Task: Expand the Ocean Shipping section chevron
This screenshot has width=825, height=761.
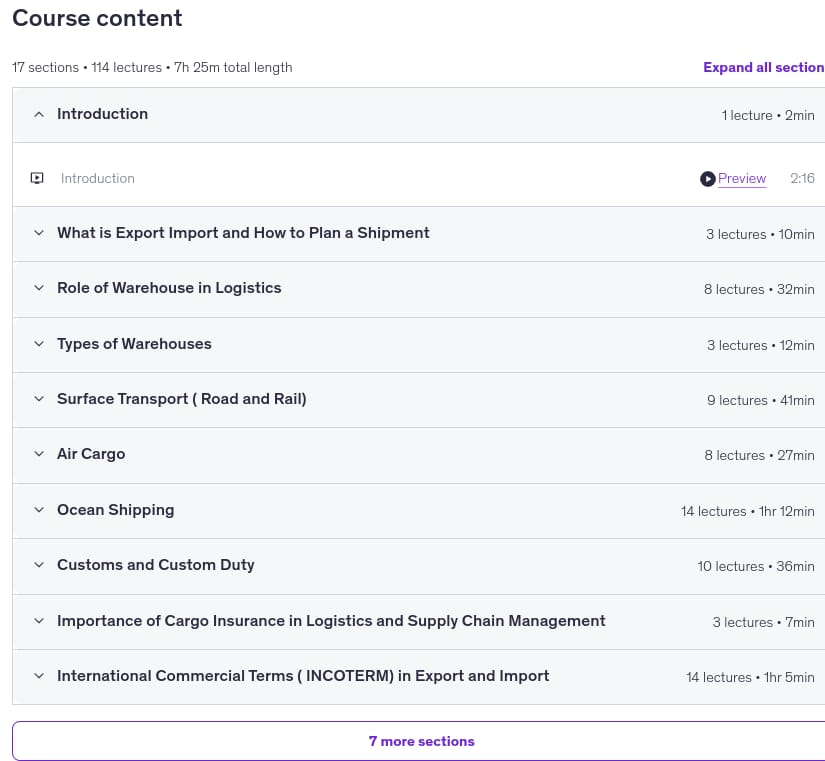Action: coord(39,510)
